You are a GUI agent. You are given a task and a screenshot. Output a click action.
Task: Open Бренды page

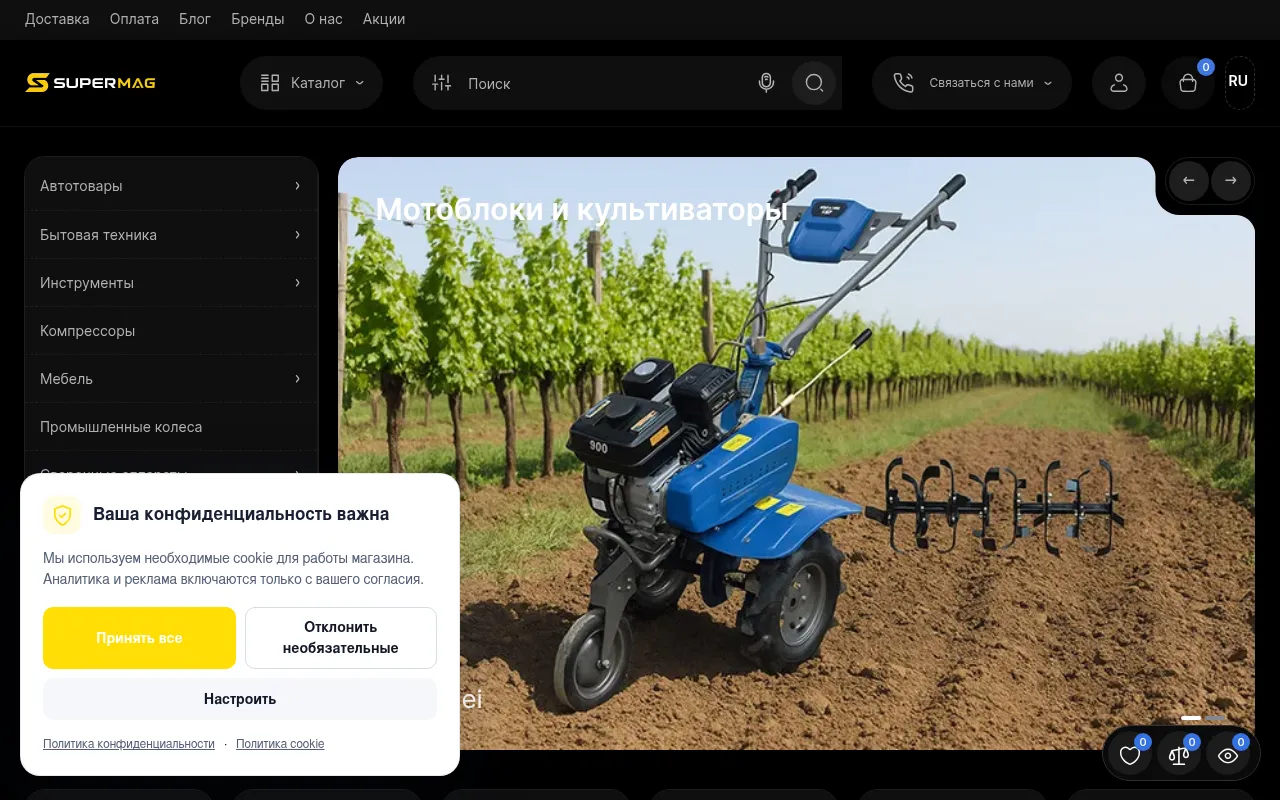click(x=258, y=19)
